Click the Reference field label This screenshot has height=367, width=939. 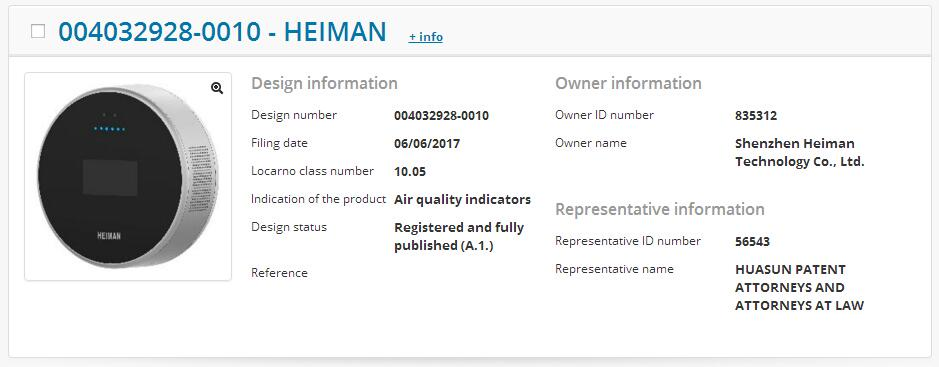[x=279, y=273]
